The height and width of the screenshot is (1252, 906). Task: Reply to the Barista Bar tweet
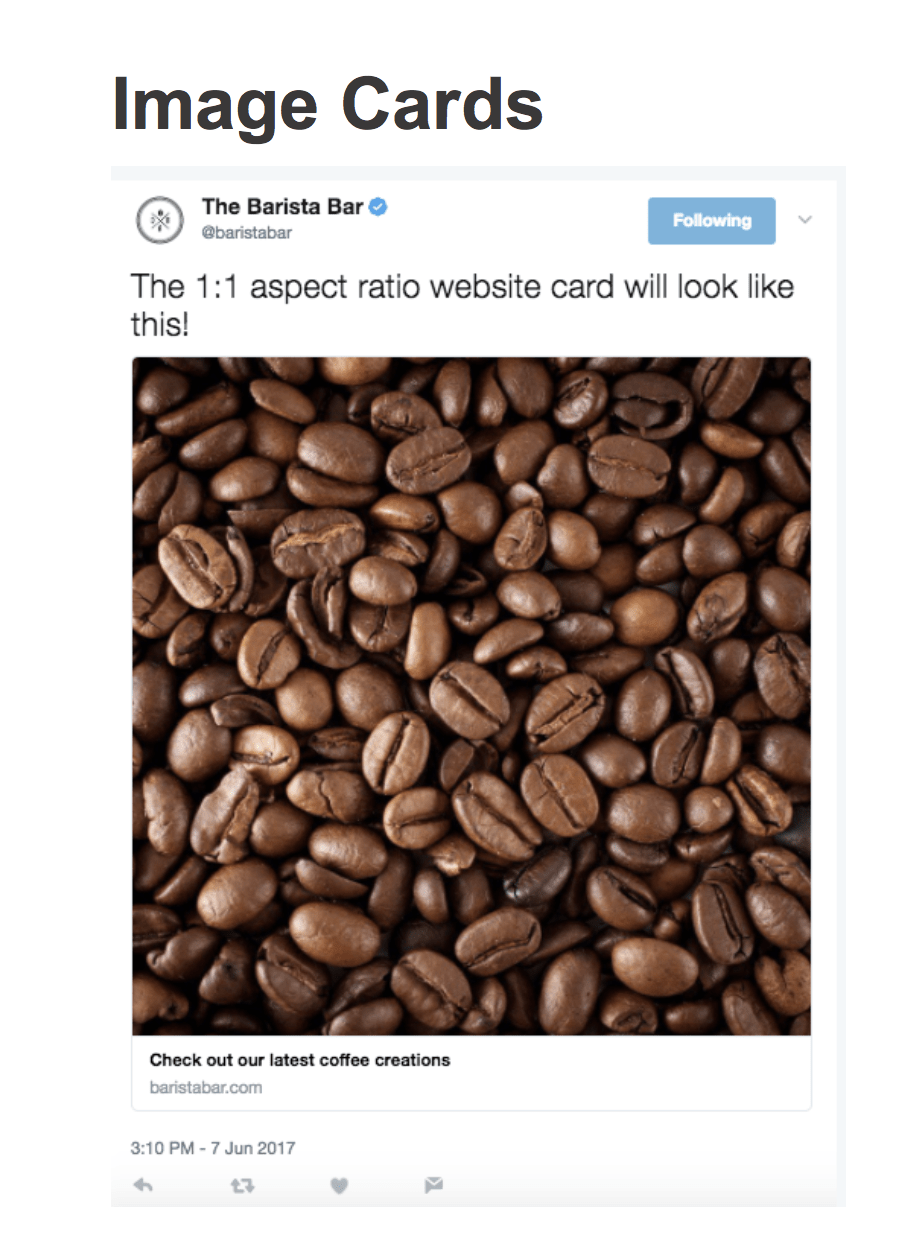click(143, 1185)
